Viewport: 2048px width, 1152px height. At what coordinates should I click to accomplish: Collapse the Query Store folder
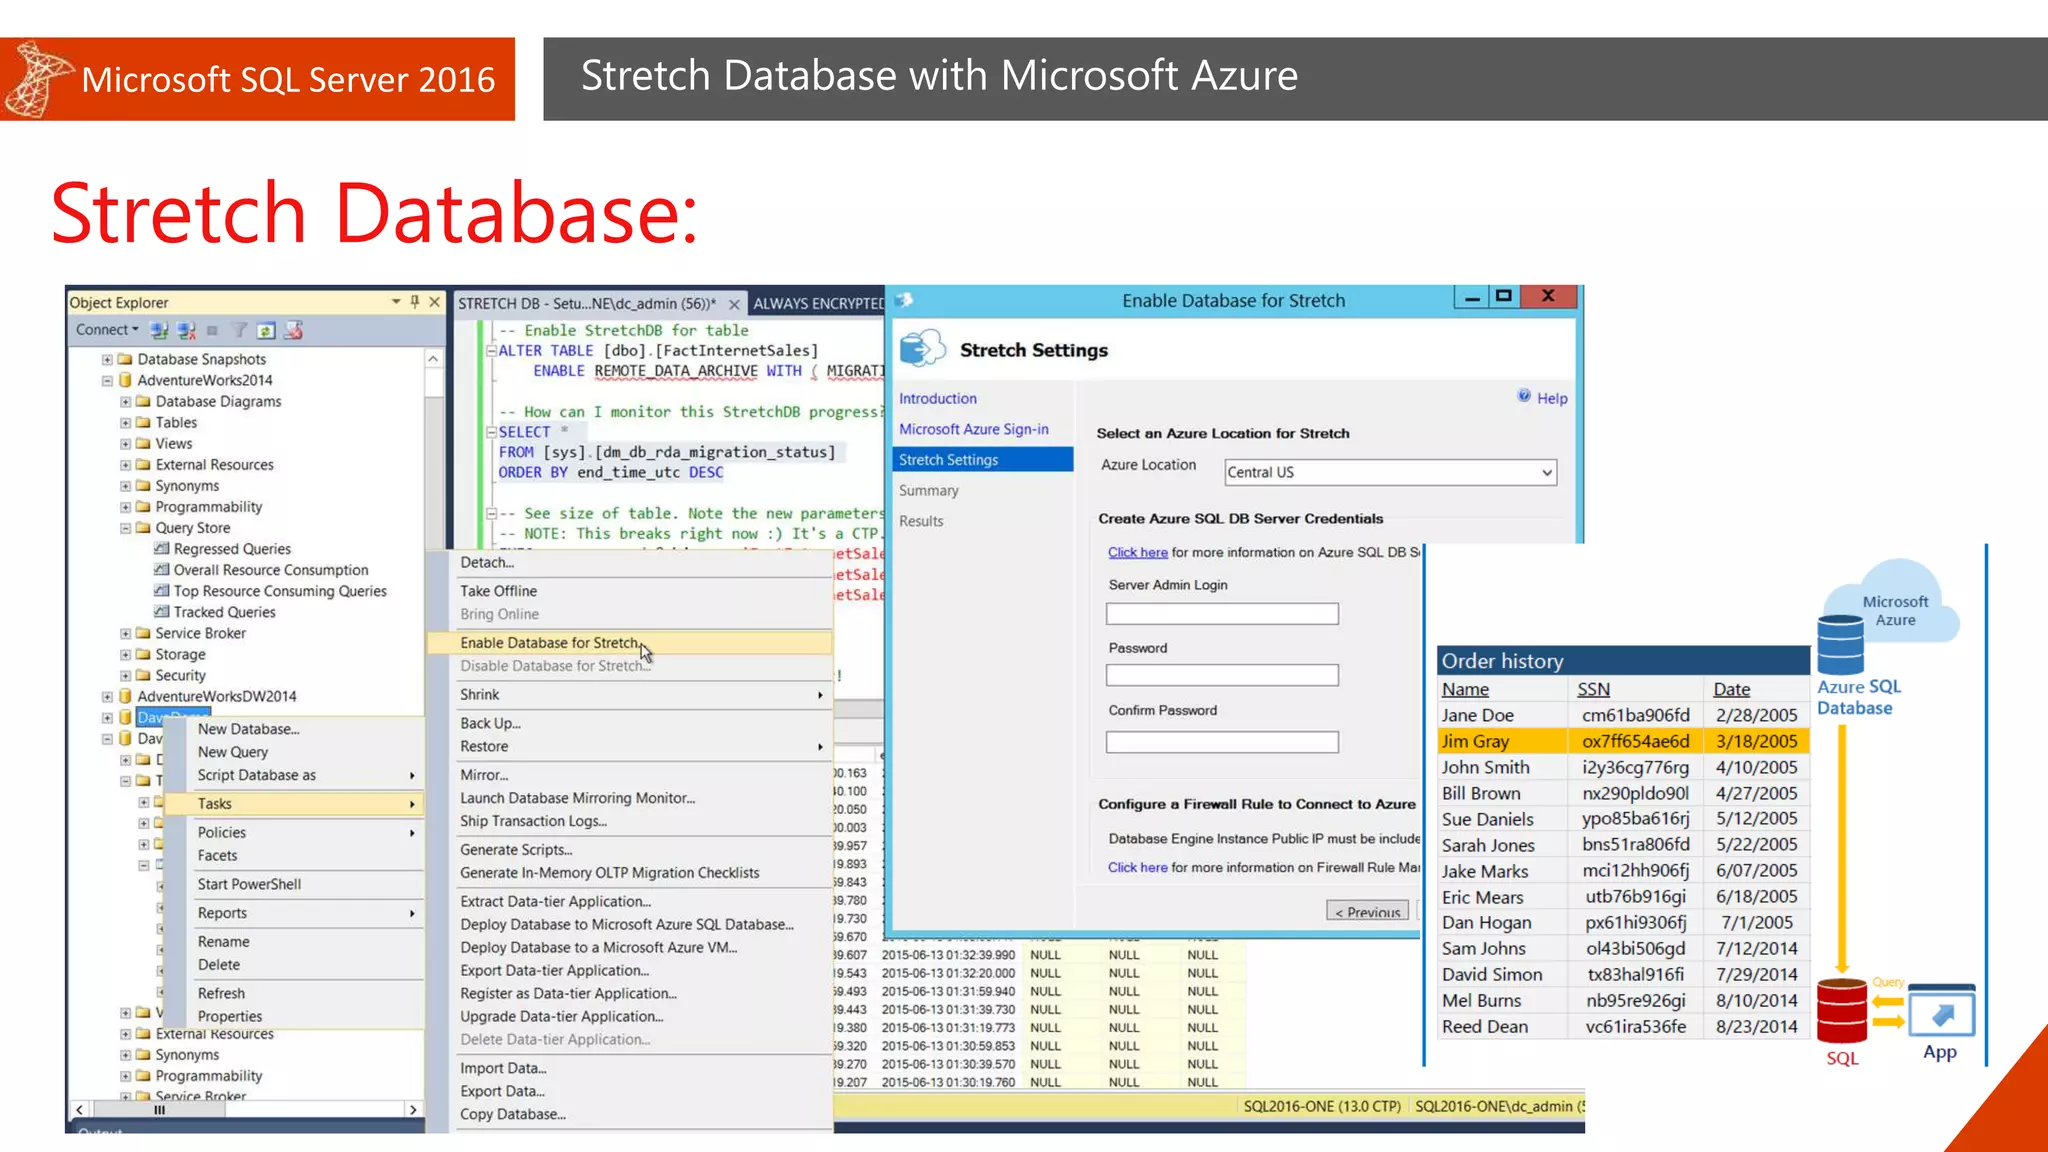click(x=125, y=528)
